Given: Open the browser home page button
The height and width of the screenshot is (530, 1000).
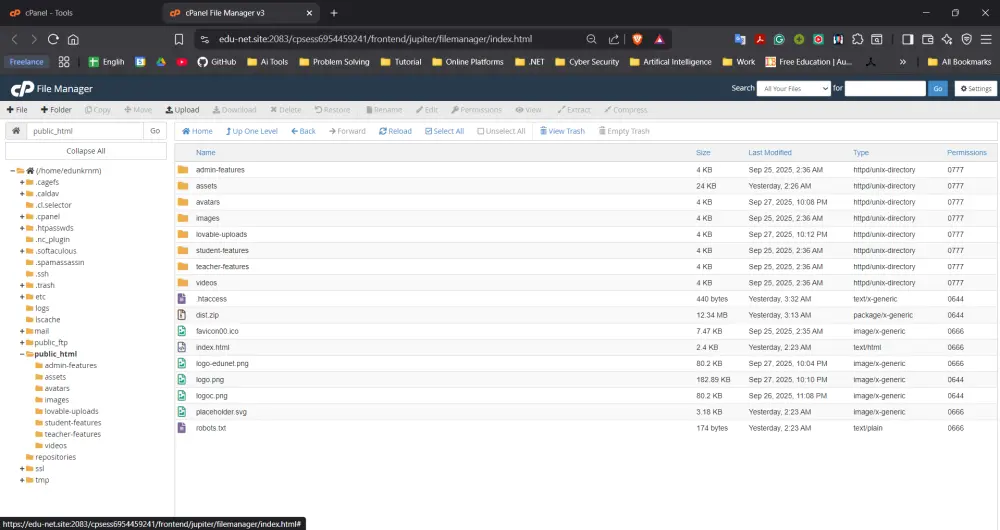Looking at the screenshot, I should tap(73, 39).
